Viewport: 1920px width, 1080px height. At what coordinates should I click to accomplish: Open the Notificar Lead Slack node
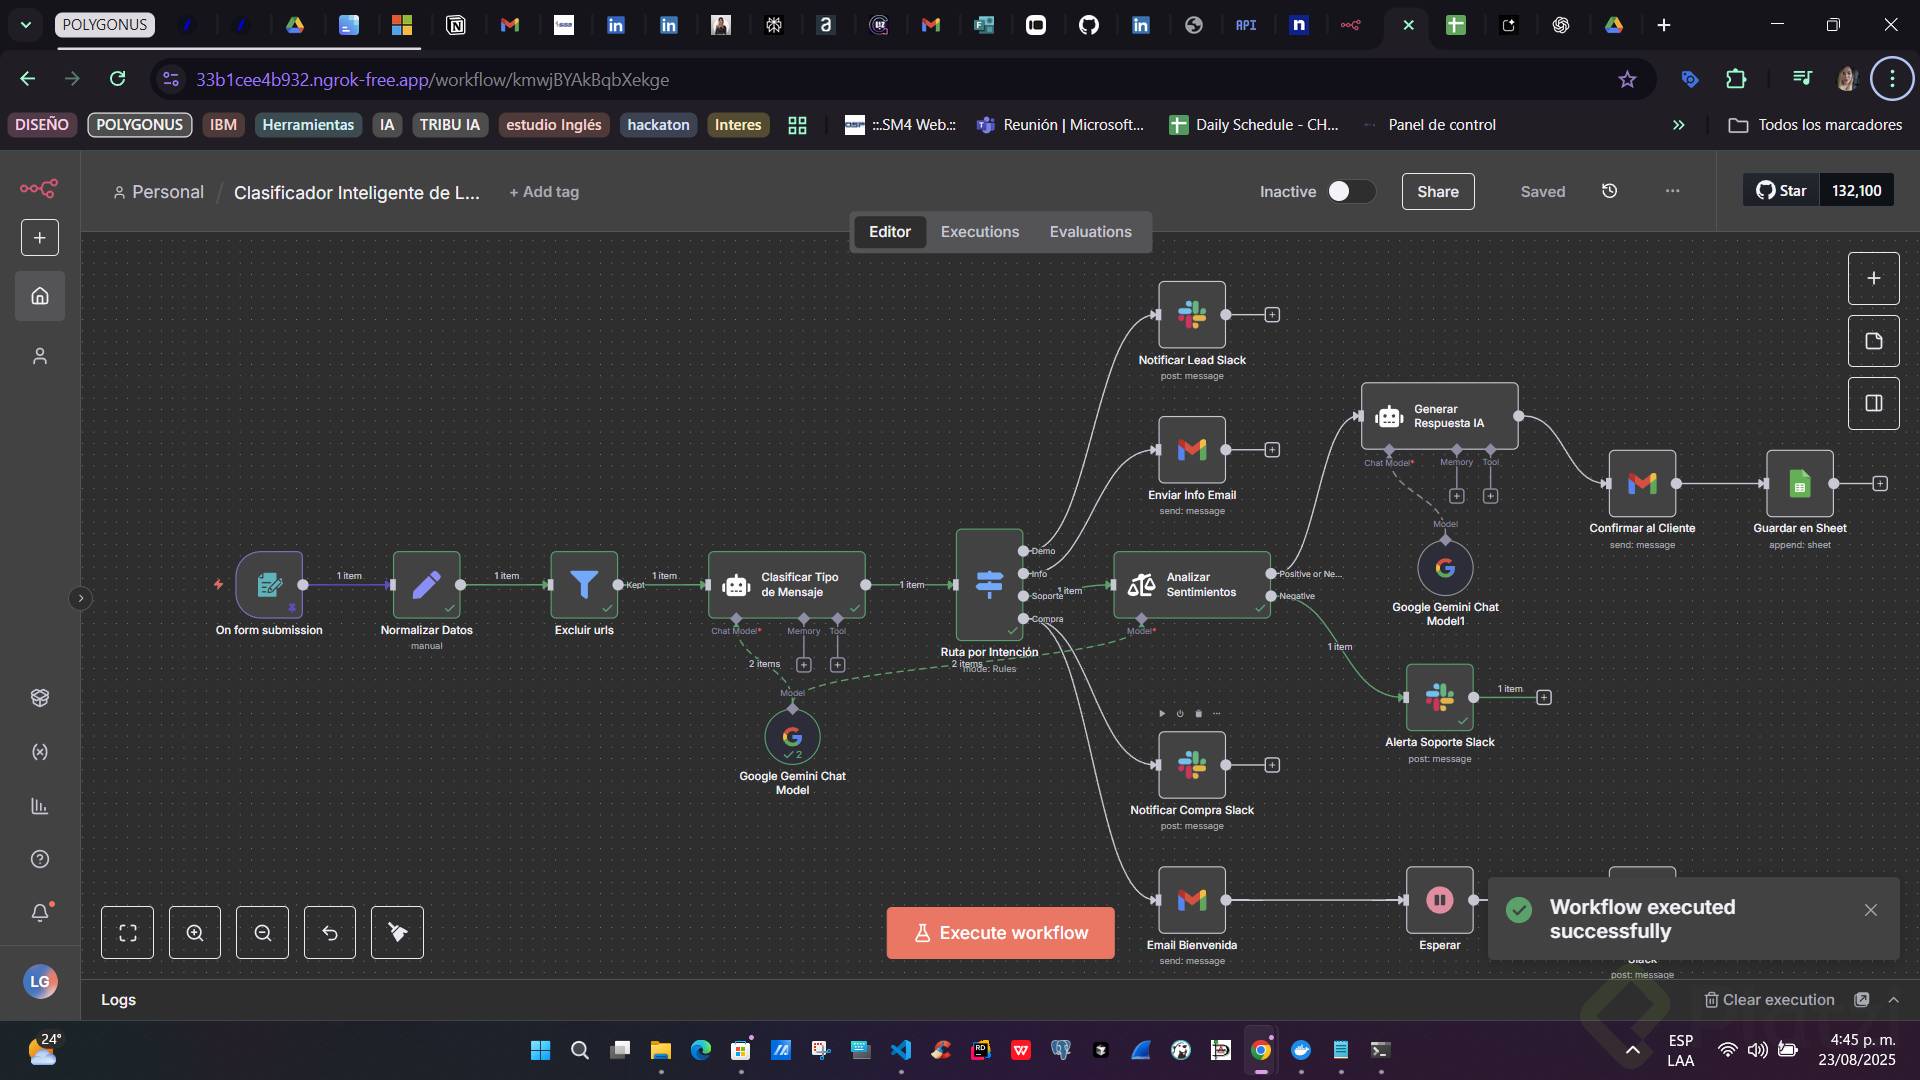(1191, 315)
